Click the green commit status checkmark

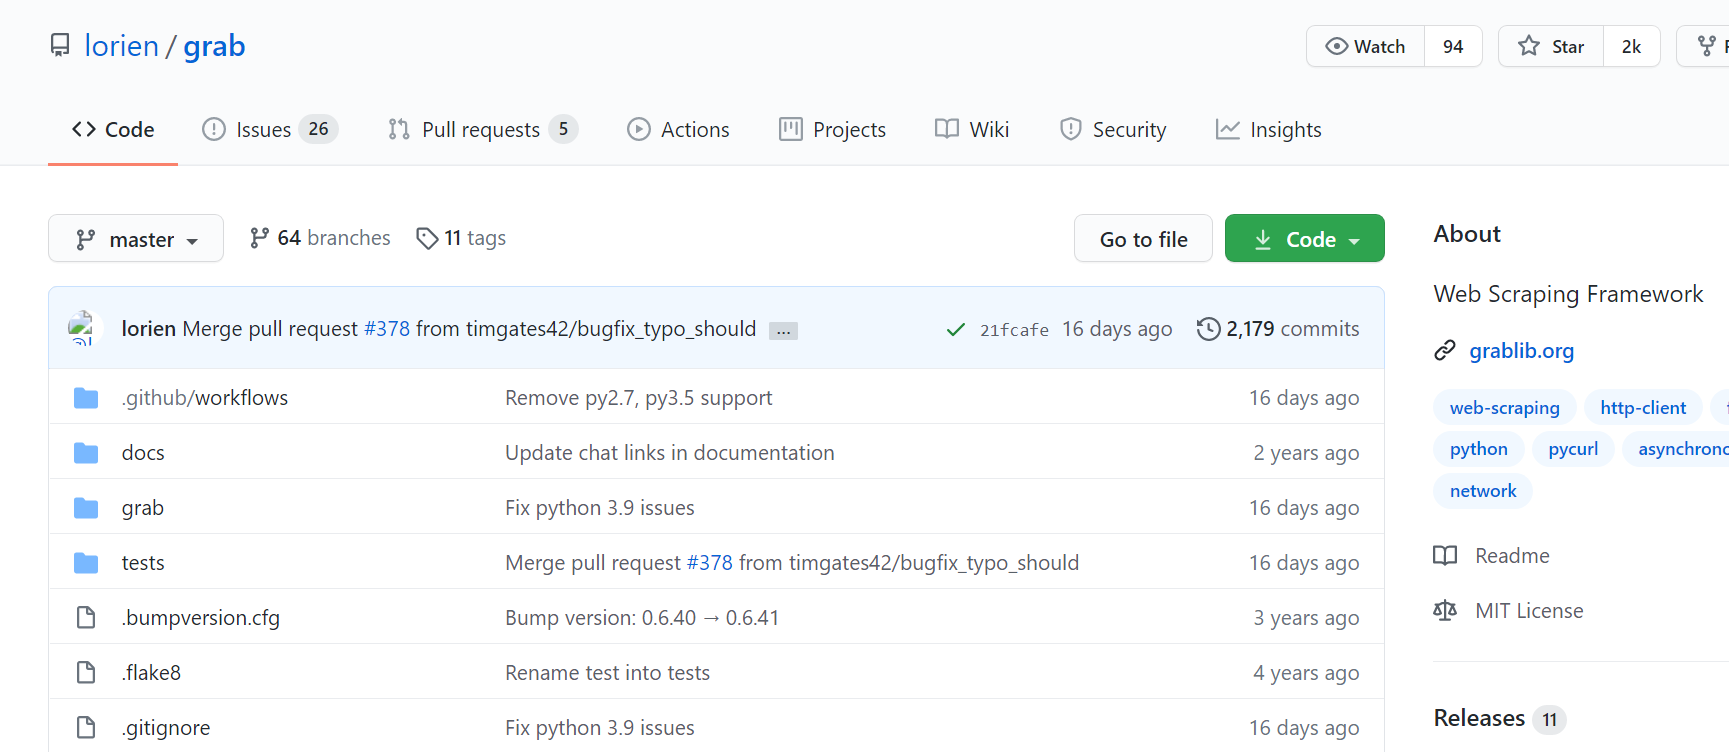(955, 330)
